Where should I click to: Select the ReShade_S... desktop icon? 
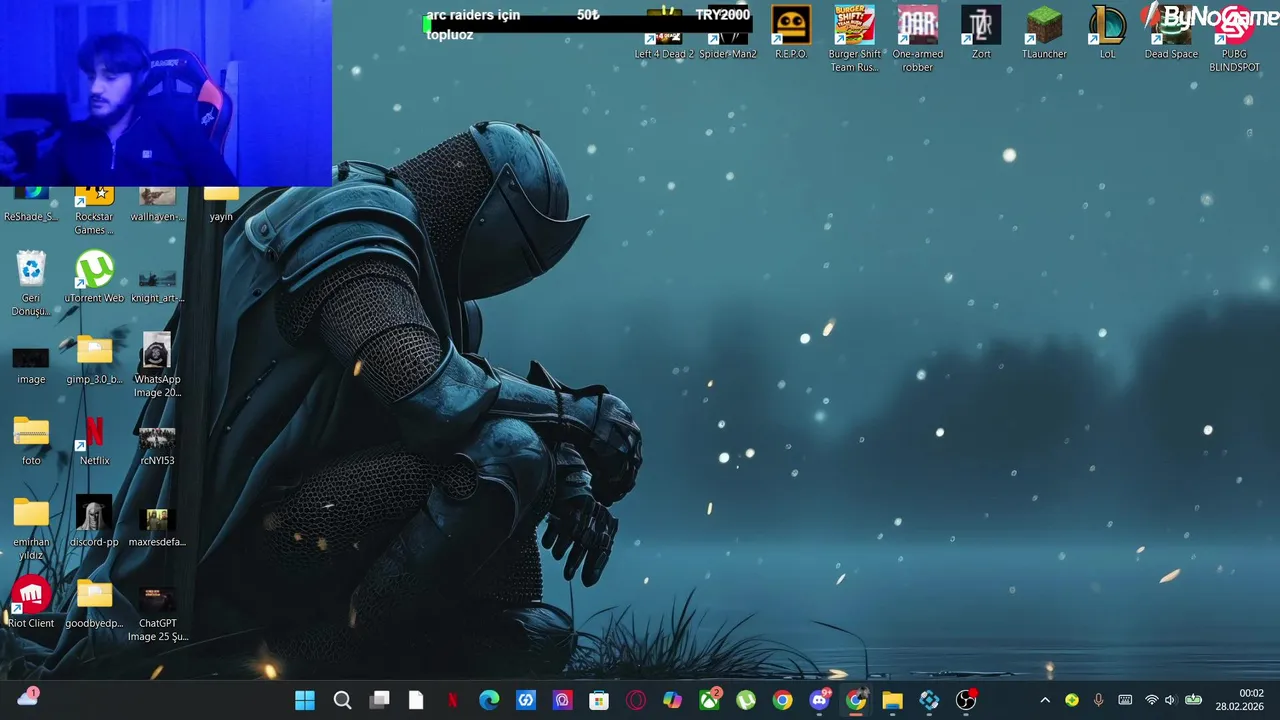click(x=31, y=205)
